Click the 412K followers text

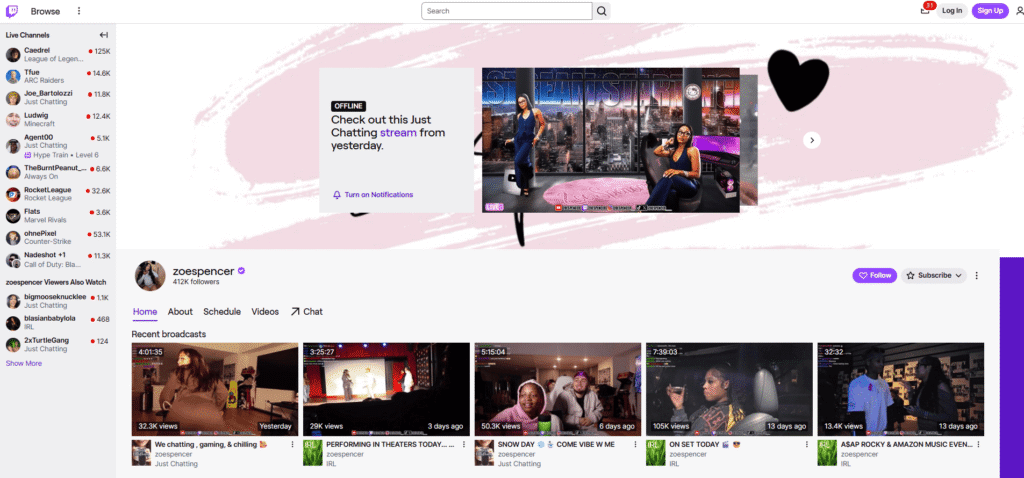[x=196, y=282]
